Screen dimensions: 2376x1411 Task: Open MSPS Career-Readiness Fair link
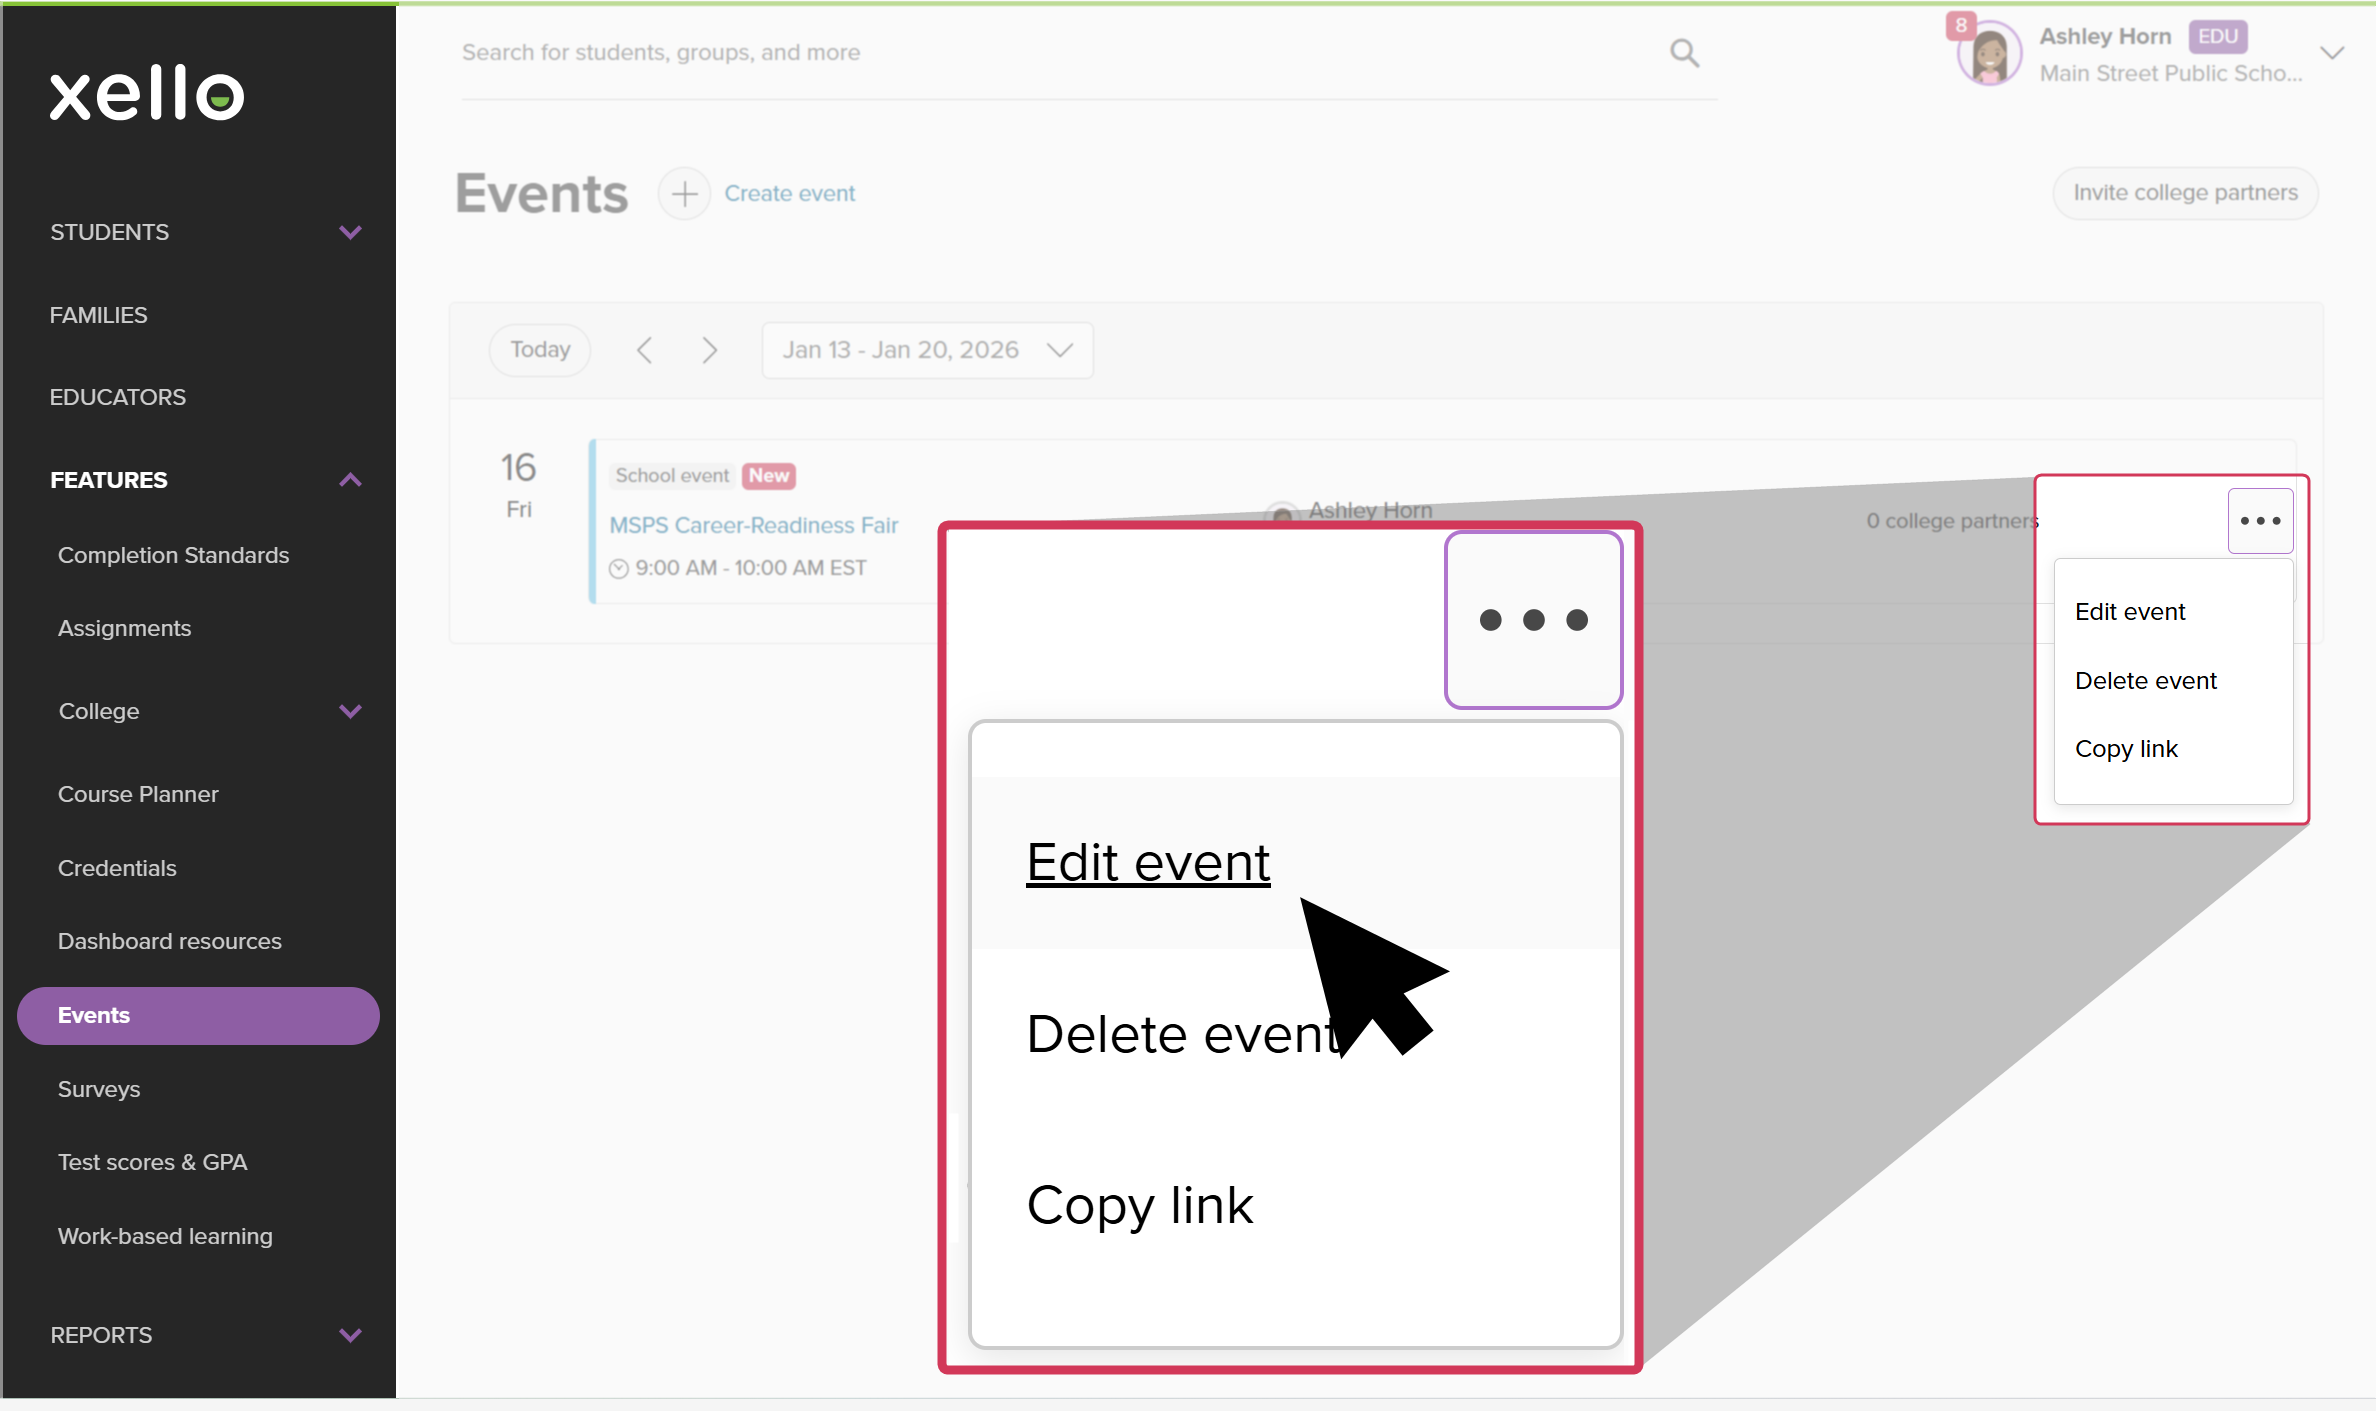coord(754,525)
